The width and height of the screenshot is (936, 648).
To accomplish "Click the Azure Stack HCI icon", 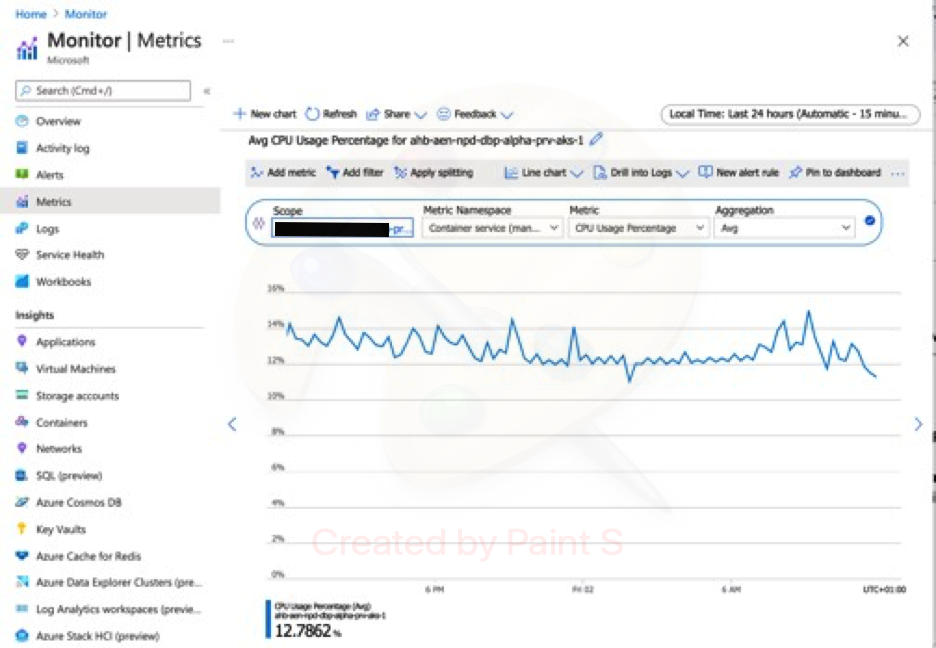I will [22, 635].
